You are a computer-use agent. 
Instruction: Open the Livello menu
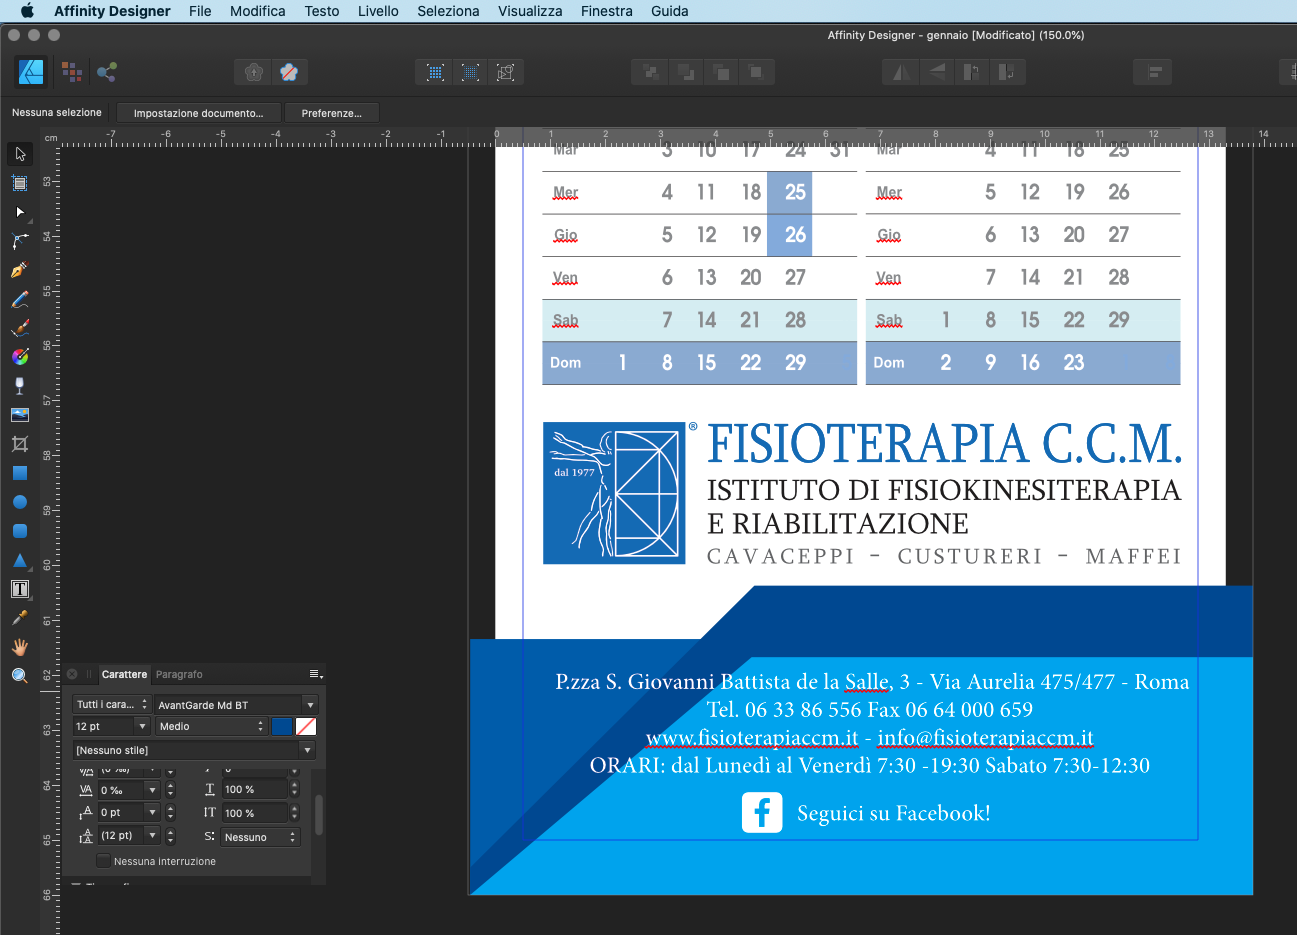coord(378,11)
